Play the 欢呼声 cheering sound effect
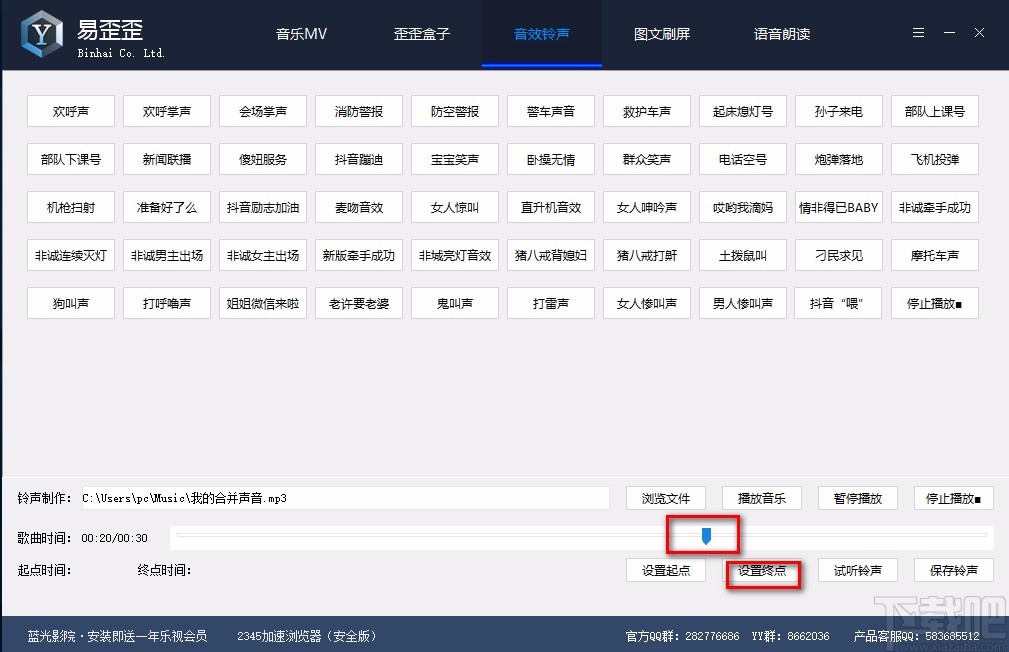Image resolution: width=1009 pixels, height=652 pixels. click(x=70, y=111)
